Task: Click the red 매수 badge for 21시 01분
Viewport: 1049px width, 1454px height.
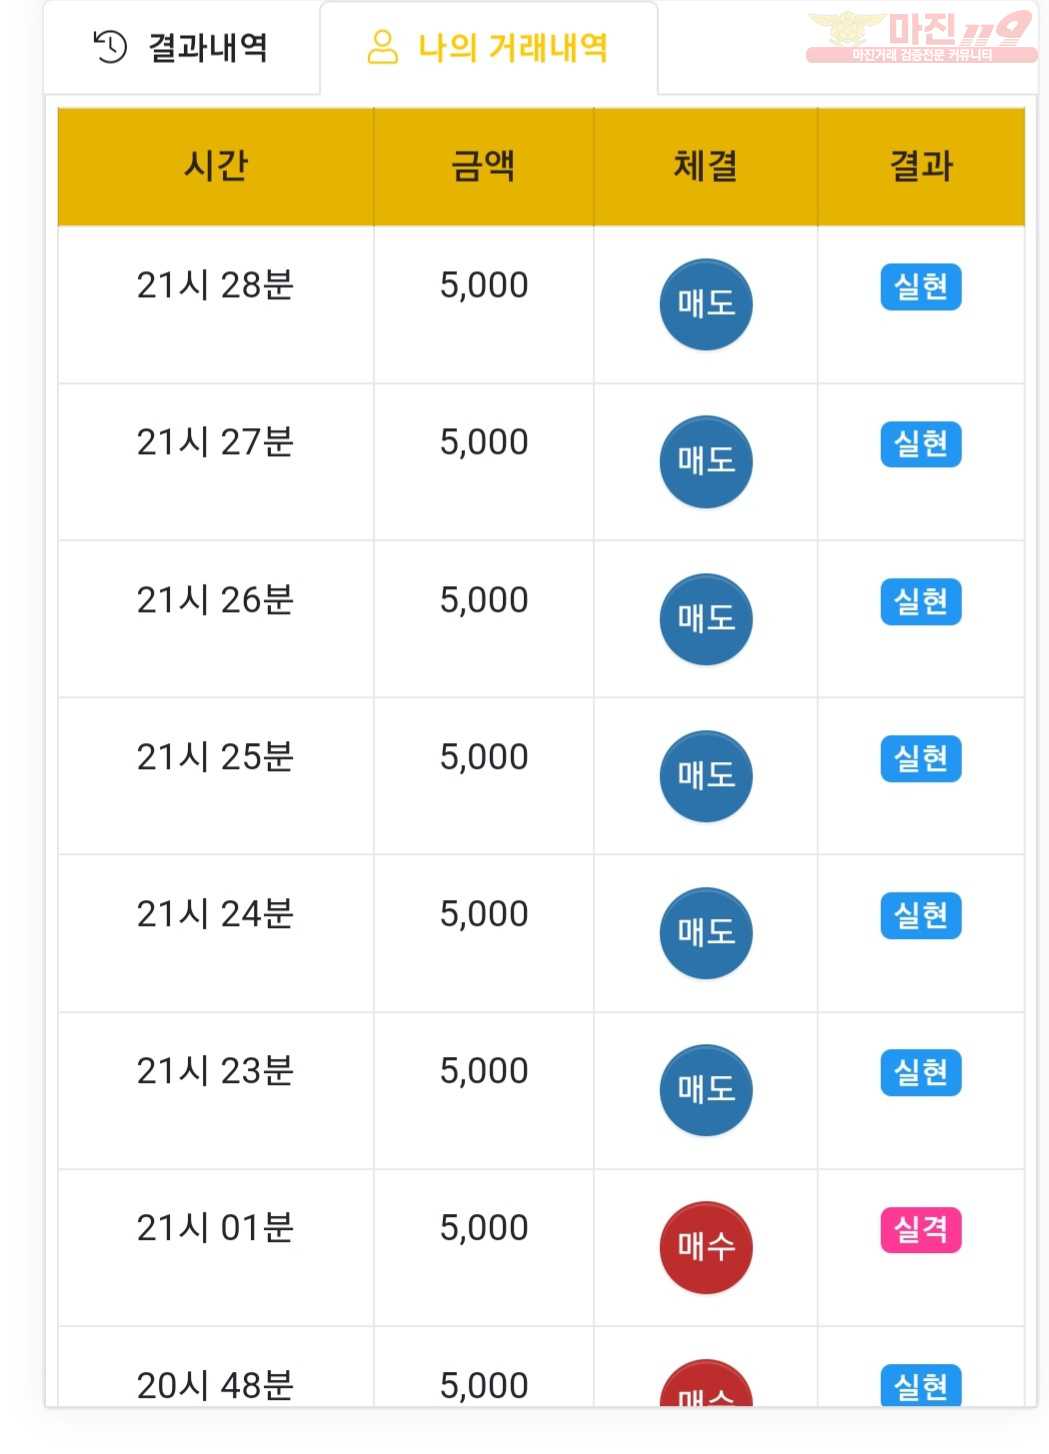Action: [706, 1247]
